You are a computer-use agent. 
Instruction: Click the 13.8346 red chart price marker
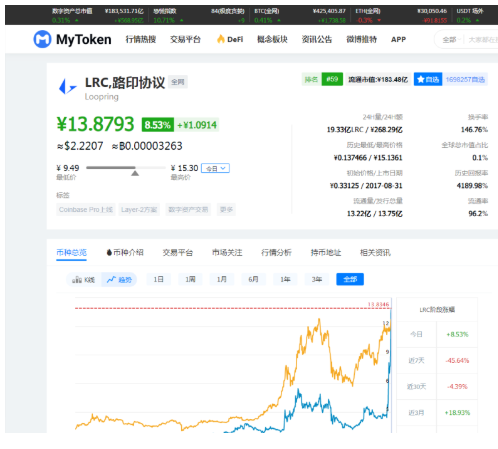378,304
